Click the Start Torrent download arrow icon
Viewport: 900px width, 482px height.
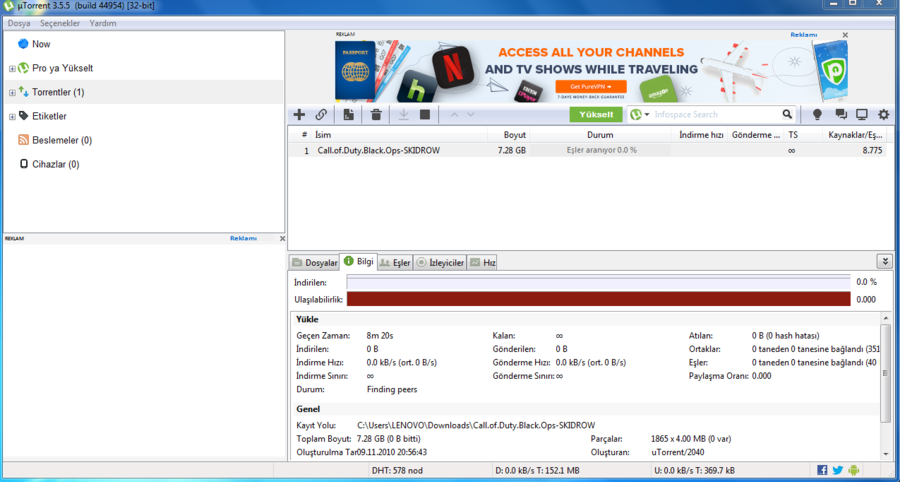(x=404, y=114)
